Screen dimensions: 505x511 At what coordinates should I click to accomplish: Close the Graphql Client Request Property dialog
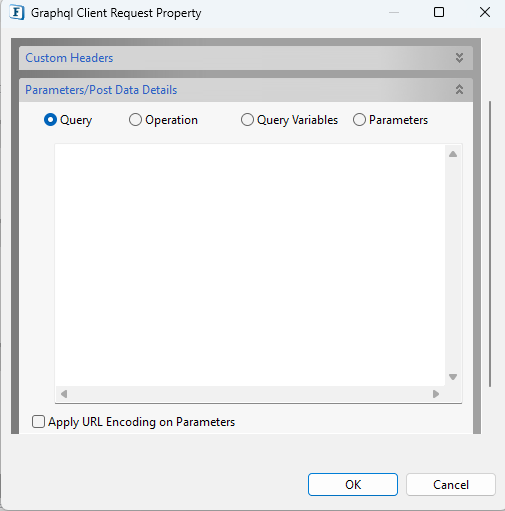(485, 12)
